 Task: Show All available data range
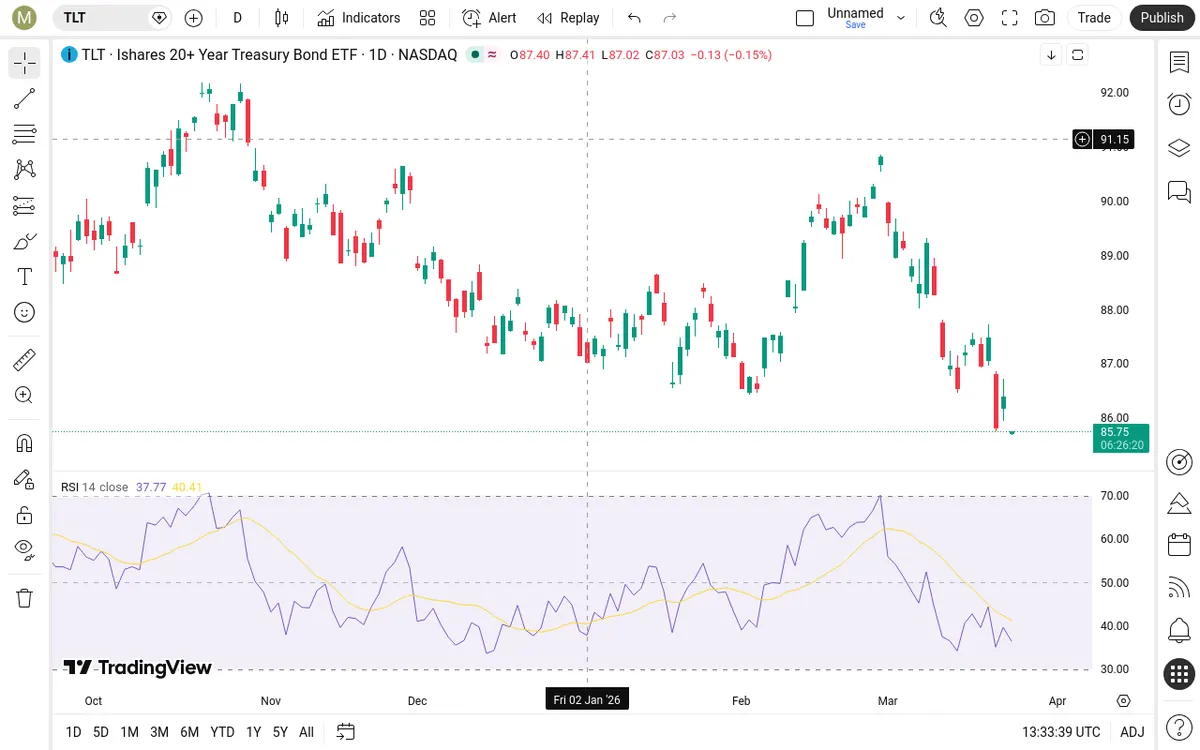[x=306, y=732]
